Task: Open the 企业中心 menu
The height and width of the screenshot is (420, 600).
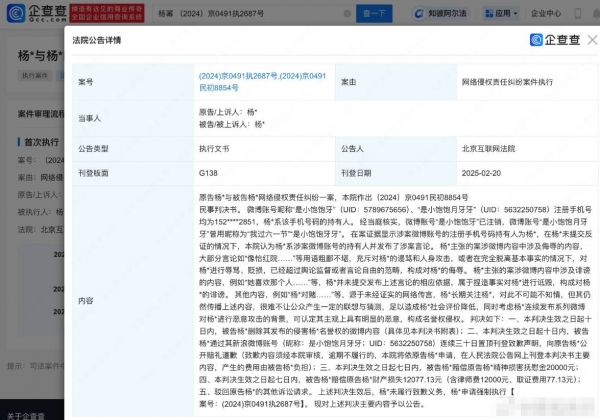Action: coord(550,15)
